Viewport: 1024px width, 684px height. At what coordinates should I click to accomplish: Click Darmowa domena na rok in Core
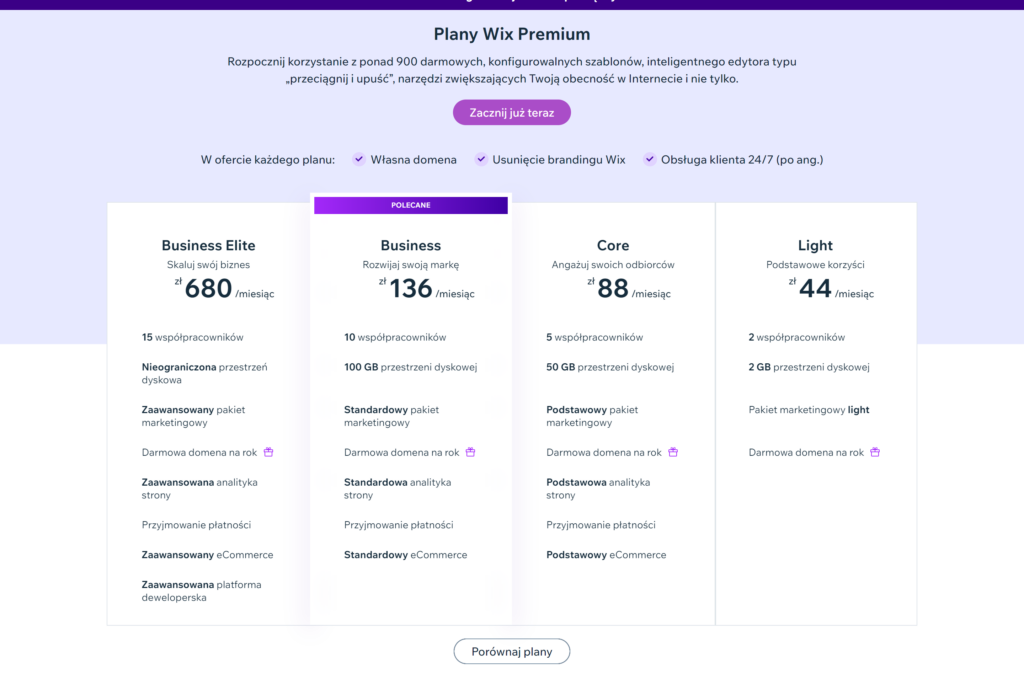click(603, 453)
